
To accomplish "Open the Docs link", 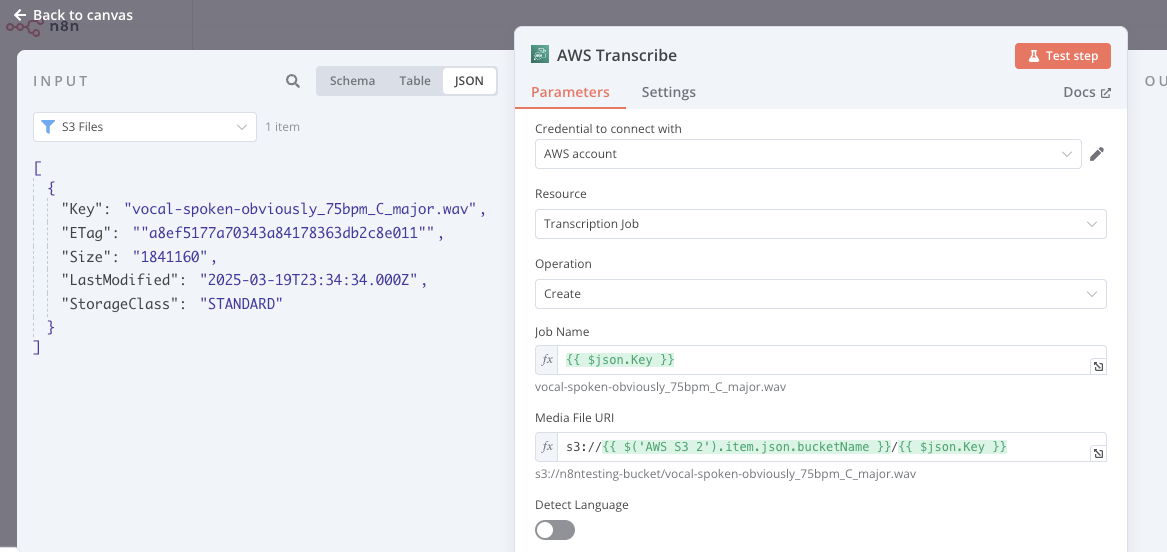I will (x=1087, y=92).
